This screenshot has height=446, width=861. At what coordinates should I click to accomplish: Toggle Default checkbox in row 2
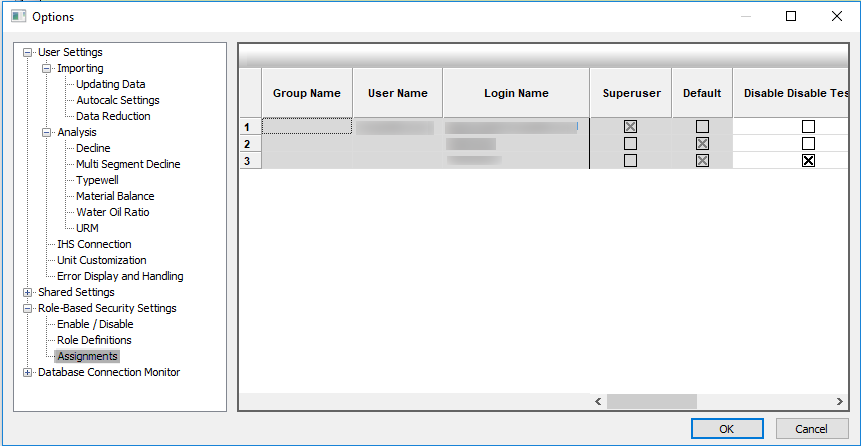coord(702,144)
